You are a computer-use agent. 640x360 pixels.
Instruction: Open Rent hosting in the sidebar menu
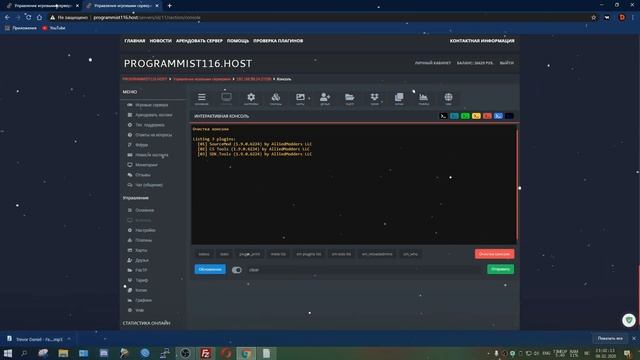click(153, 115)
